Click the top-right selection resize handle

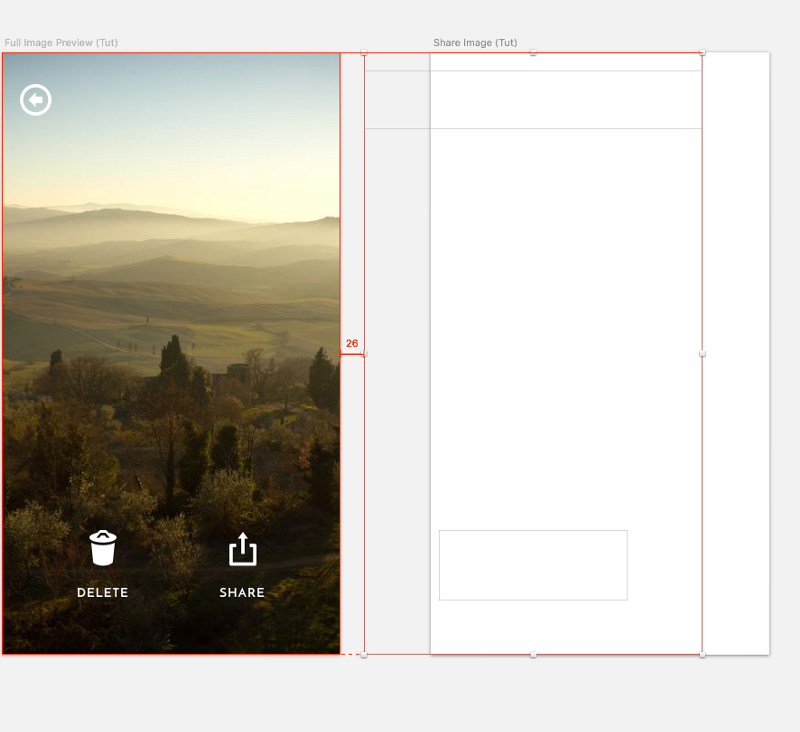[x=702, y=53]
